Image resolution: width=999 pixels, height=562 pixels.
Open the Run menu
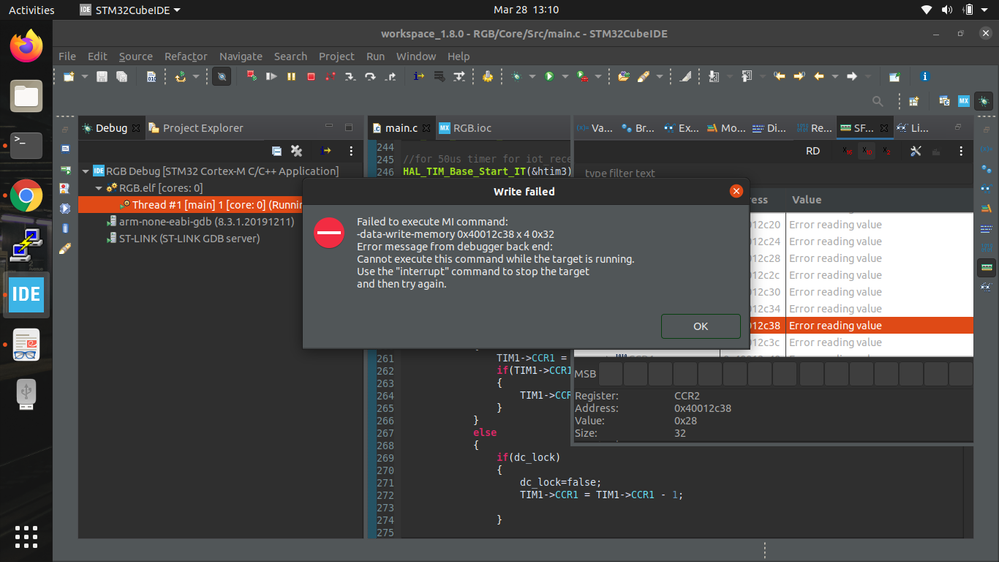pos(375,56)
